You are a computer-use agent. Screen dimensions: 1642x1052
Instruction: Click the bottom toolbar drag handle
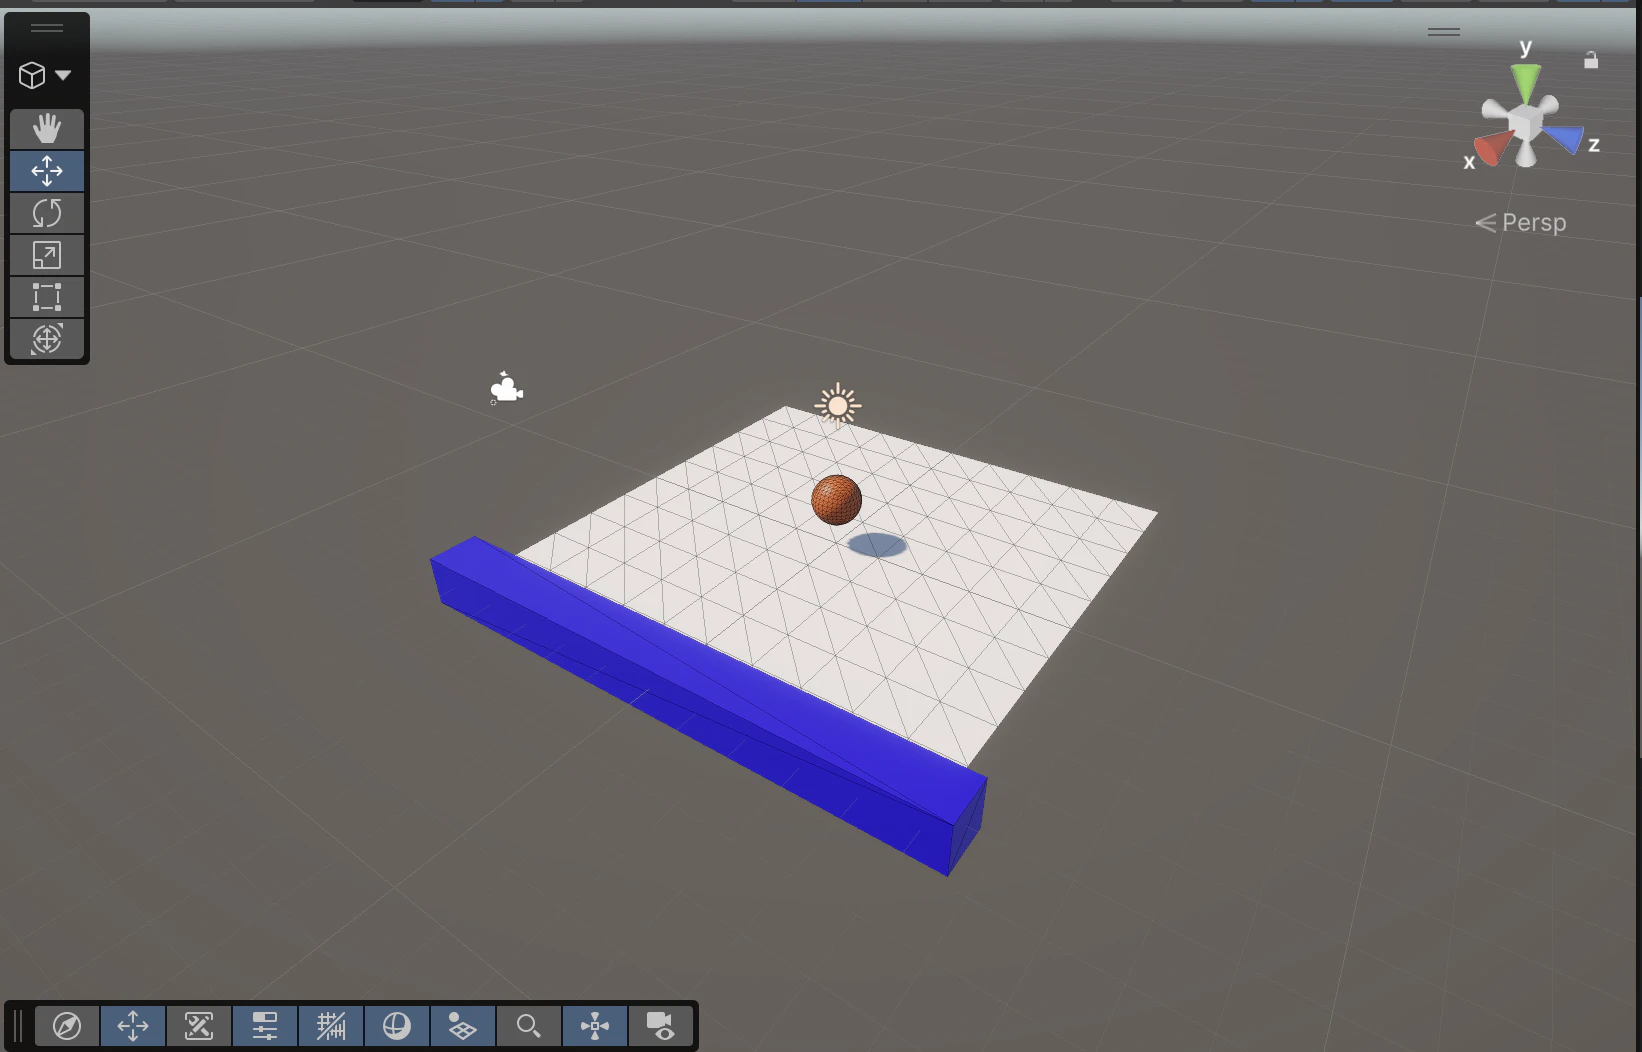(x=18, y=1026)
